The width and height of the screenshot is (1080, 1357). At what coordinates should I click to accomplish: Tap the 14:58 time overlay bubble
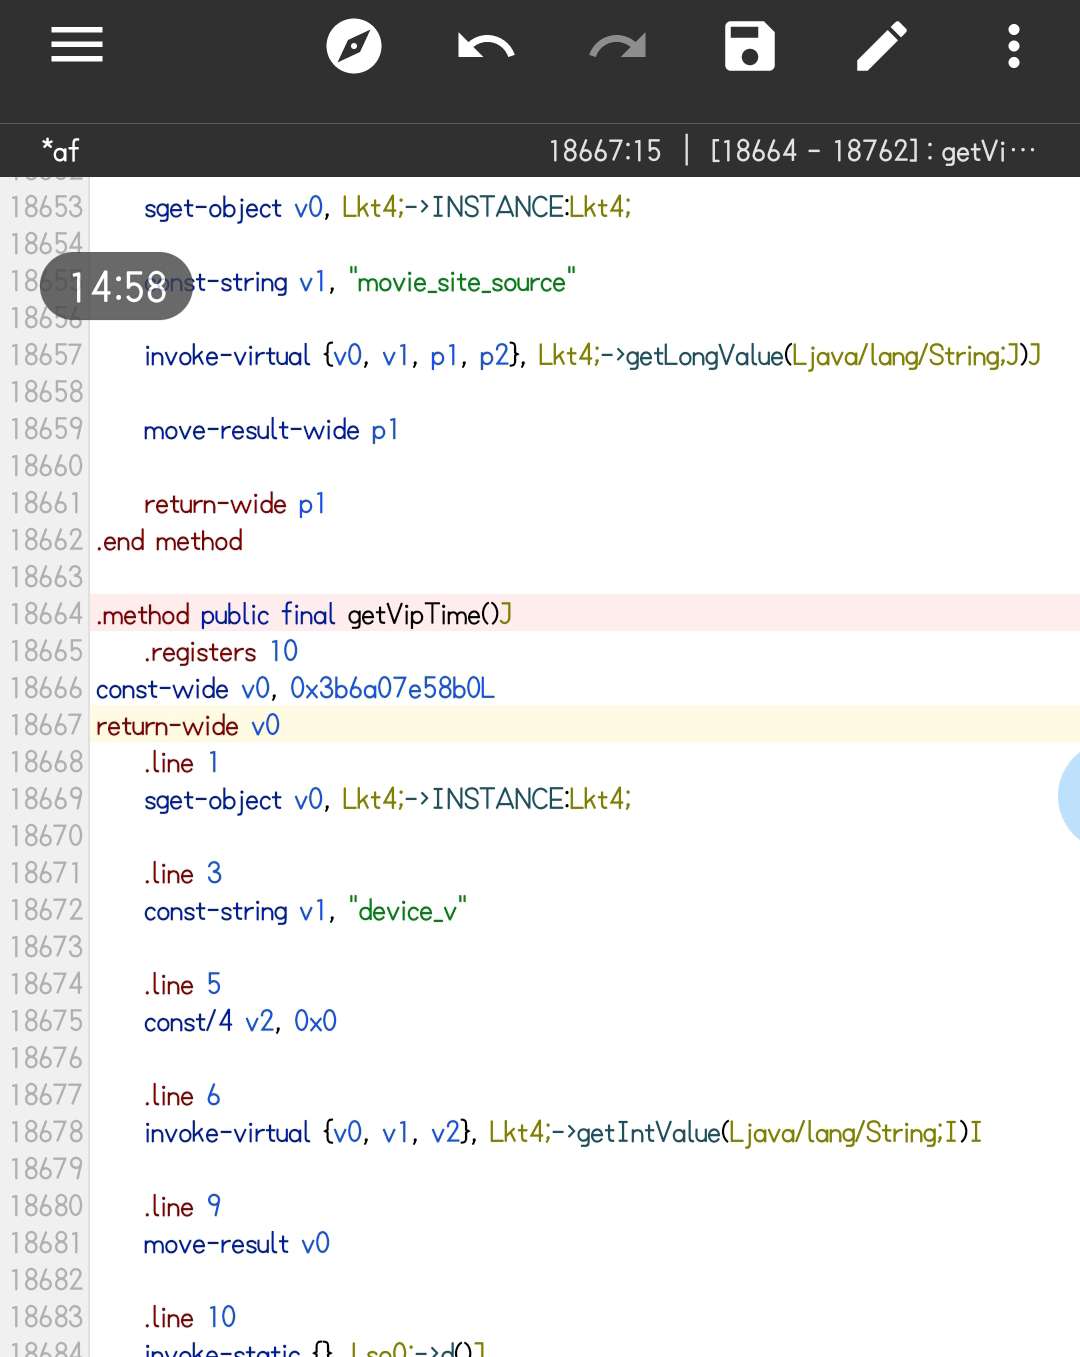(x=117, y=287)
